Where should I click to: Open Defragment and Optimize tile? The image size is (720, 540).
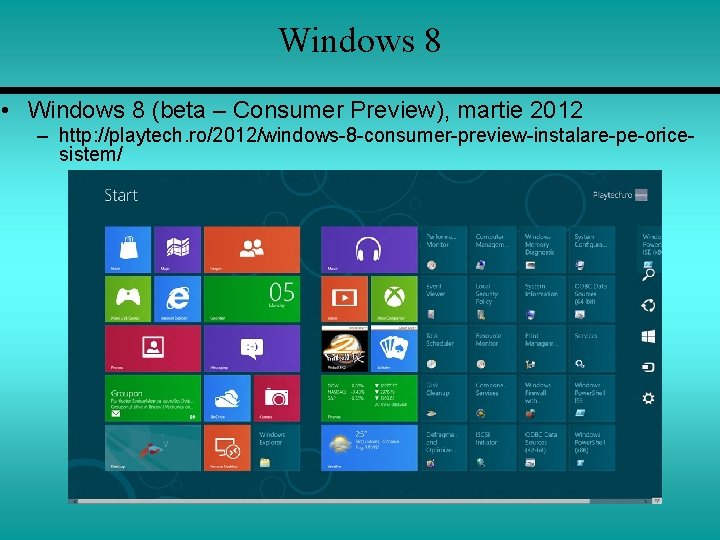click(444, 448)
